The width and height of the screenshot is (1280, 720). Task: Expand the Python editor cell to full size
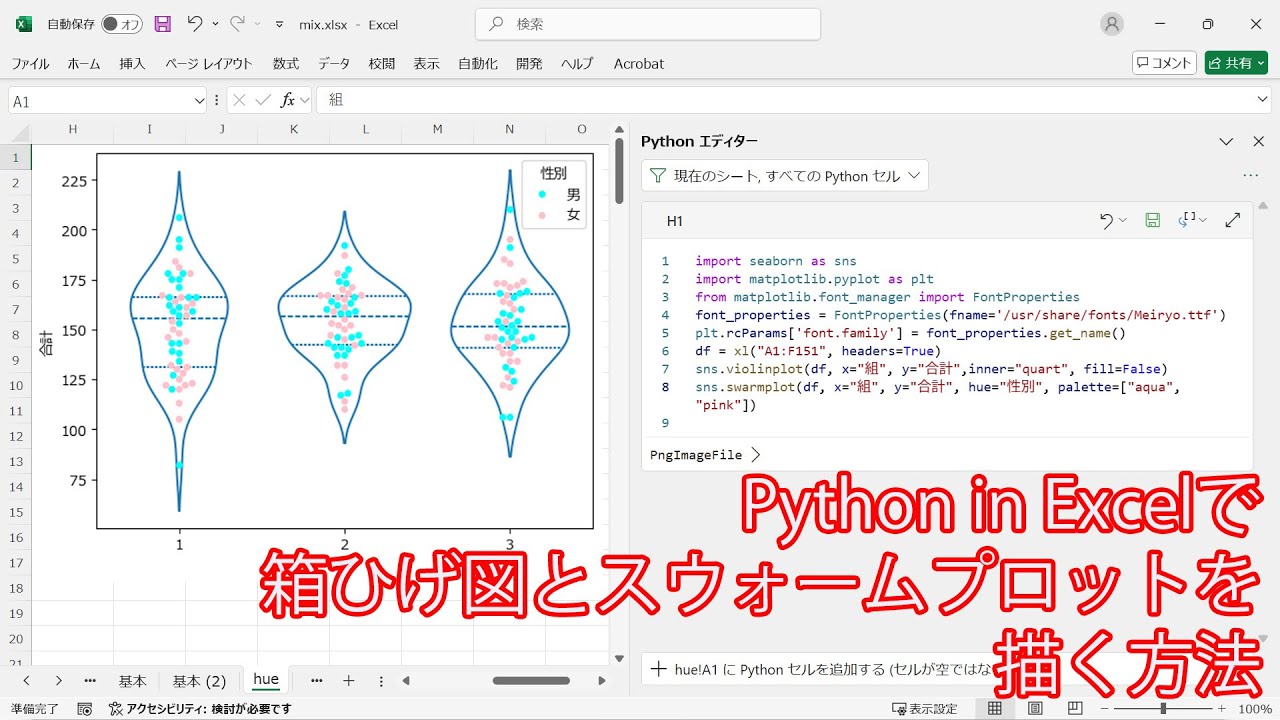click(1232, 220)
